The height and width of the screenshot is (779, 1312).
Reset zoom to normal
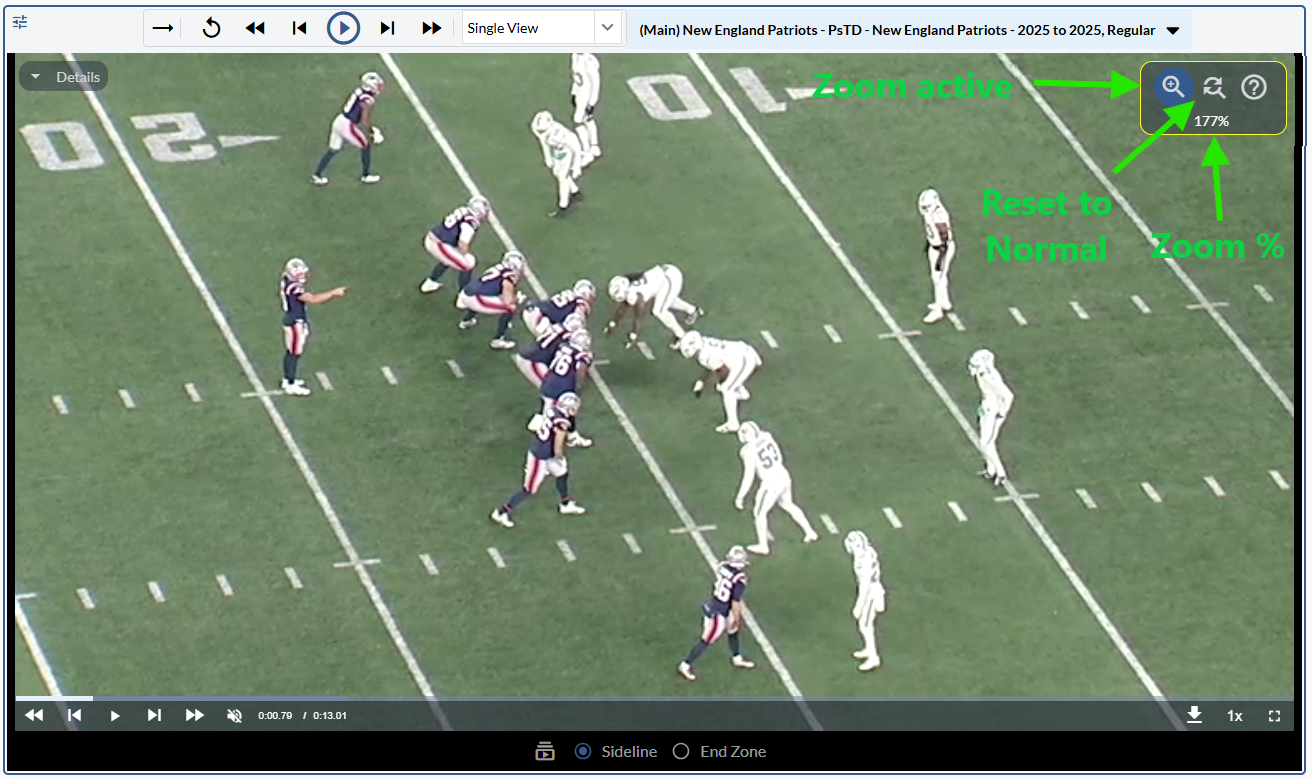tap(1214, 87)
